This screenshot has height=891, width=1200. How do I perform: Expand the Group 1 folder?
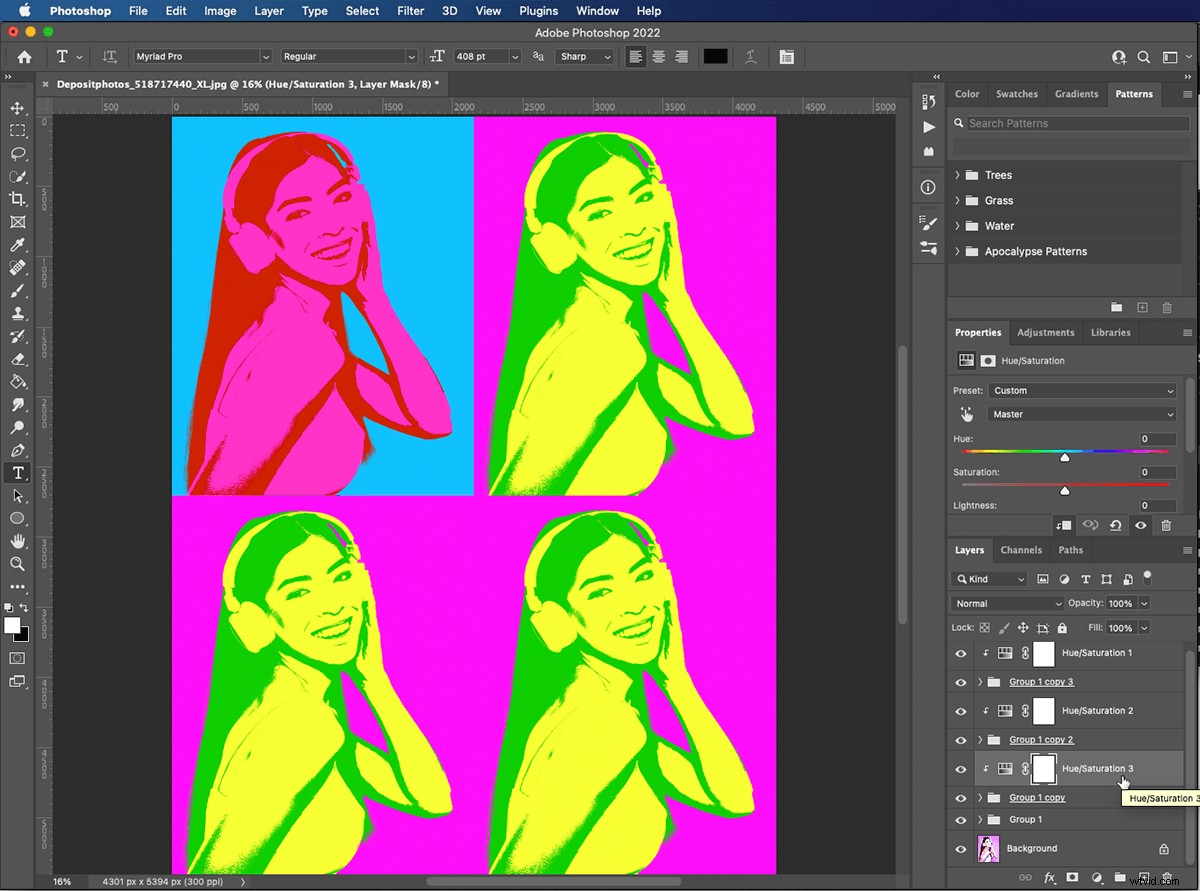pos(980,819)
